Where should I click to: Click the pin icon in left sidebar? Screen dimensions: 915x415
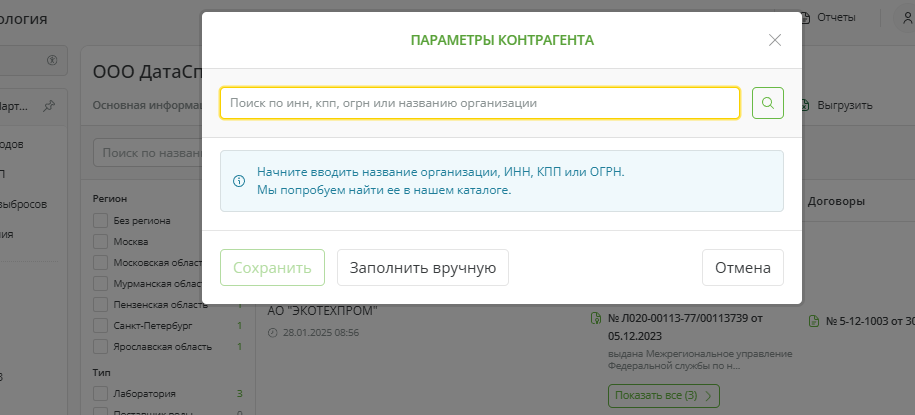coord(49,106)
